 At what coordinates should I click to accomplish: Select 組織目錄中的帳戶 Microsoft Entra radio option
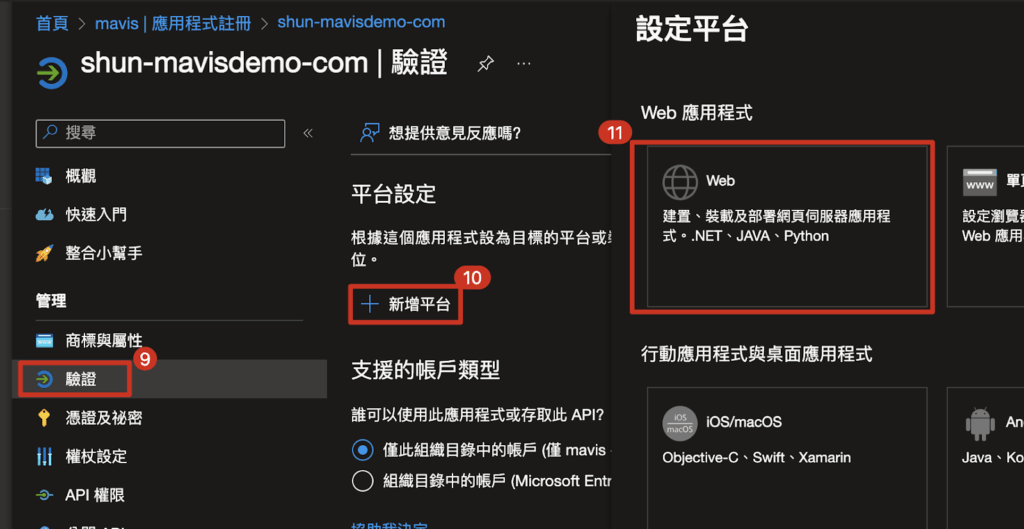point(363,481)
